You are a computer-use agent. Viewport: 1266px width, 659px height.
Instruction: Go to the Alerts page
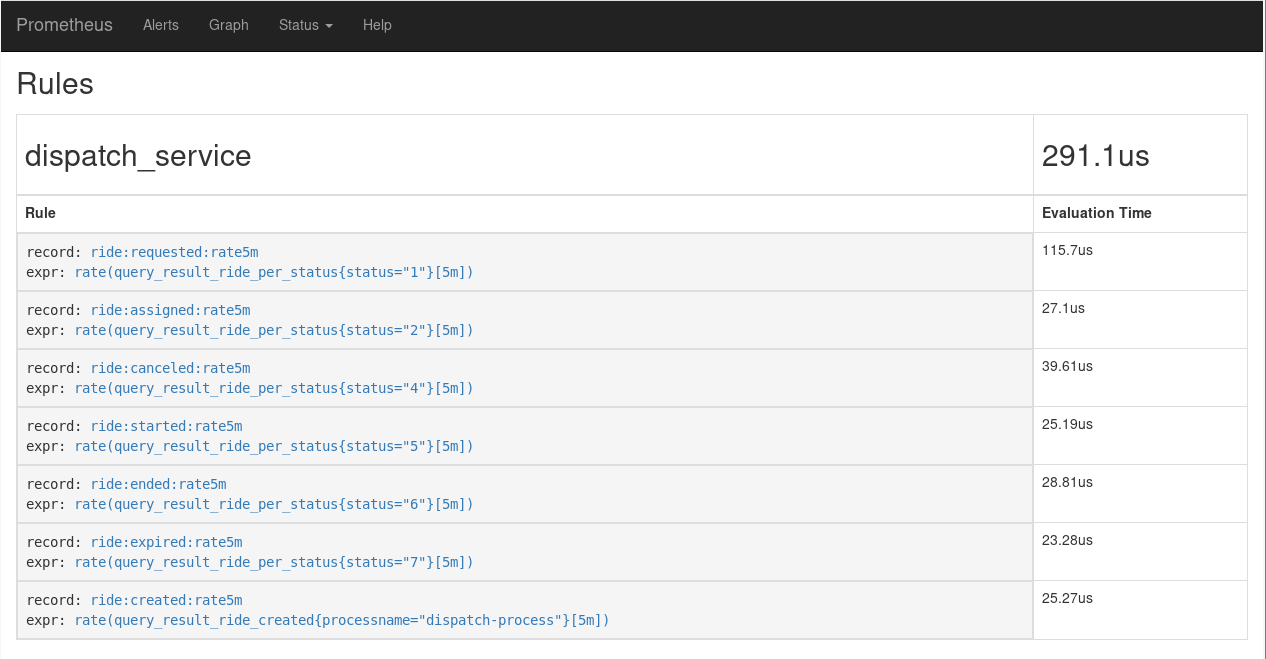tap(161, 25)
